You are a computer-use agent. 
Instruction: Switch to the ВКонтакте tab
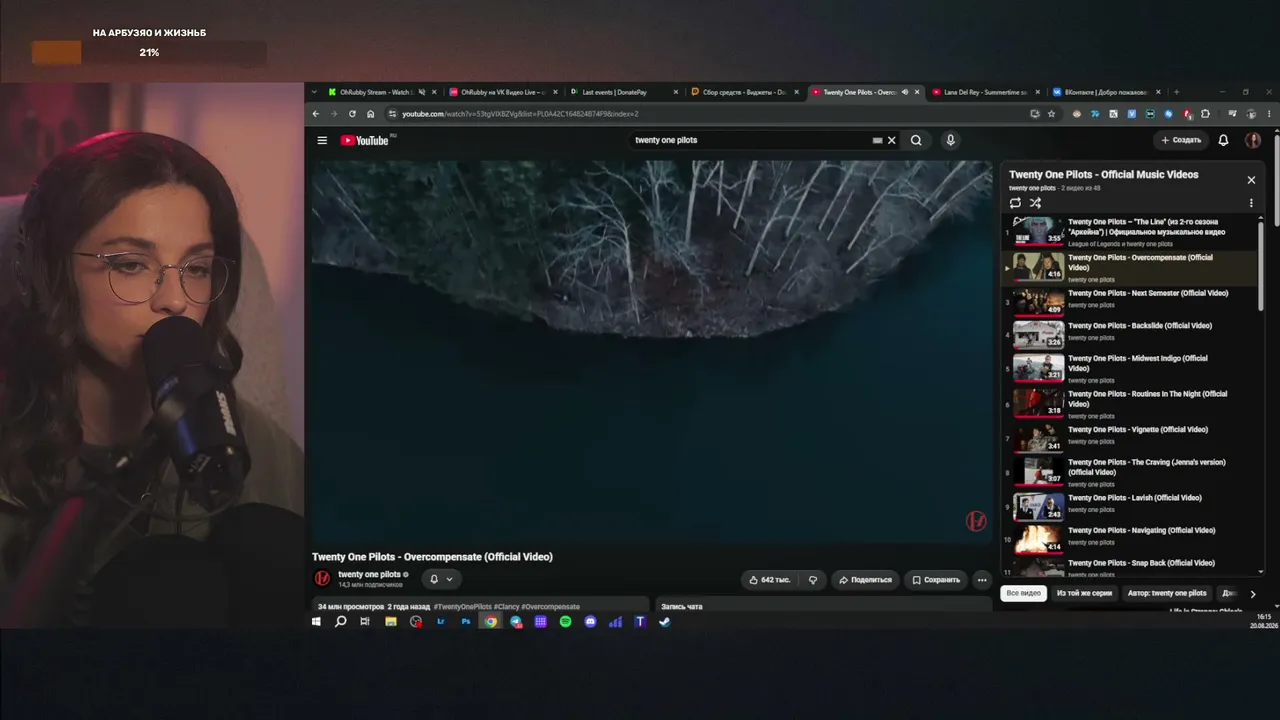click(x=1107, y=92)
